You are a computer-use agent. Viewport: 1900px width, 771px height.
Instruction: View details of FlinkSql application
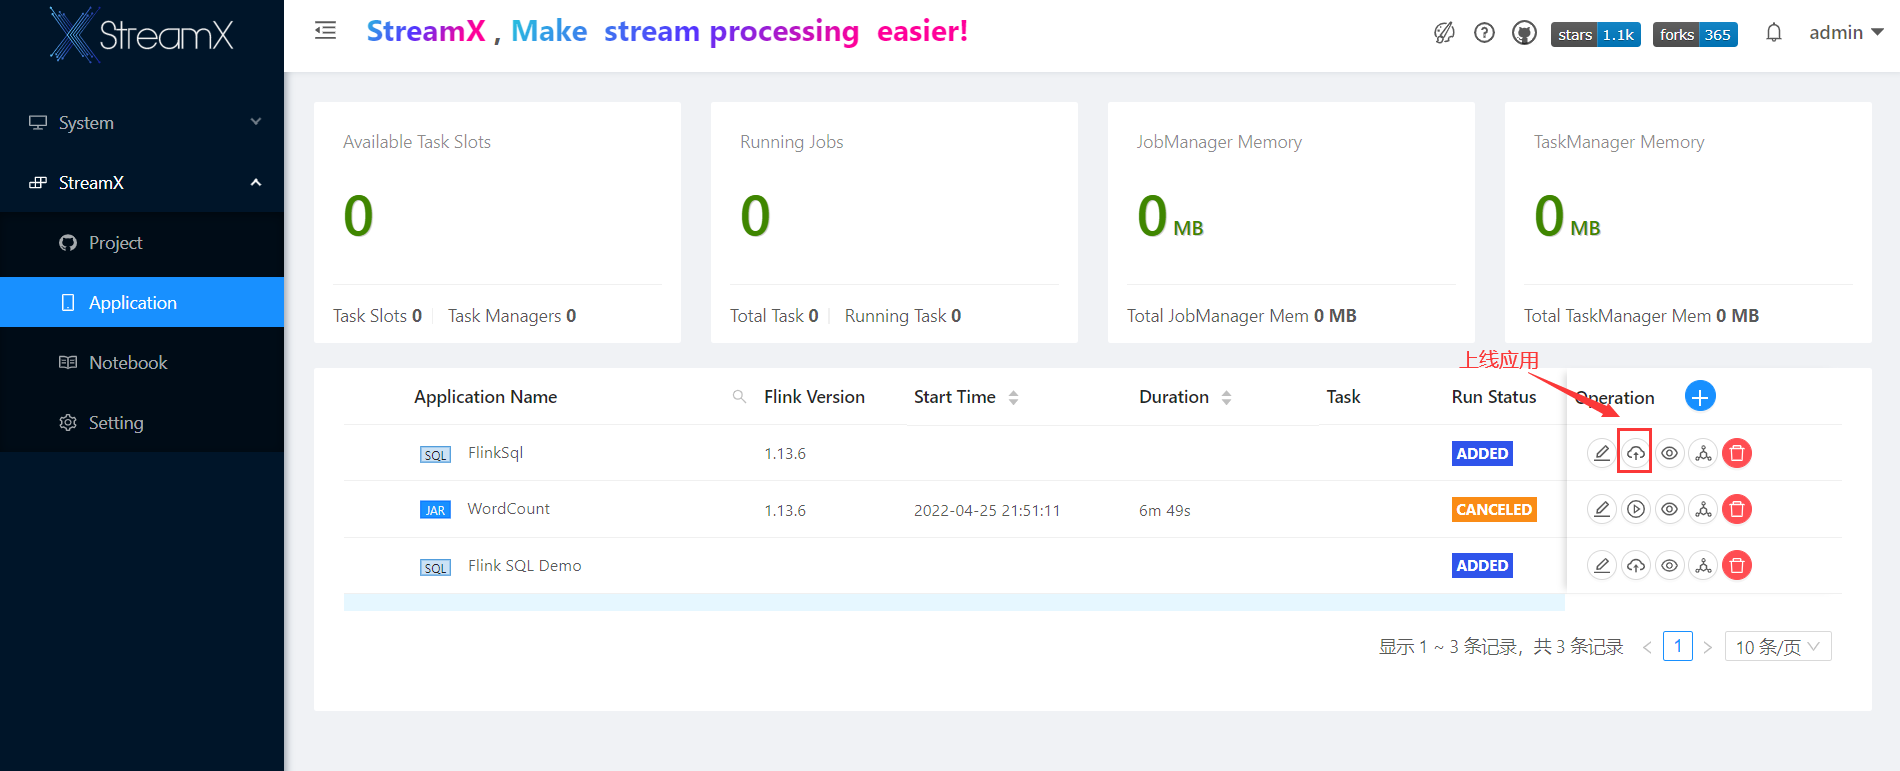pyautogui.click(x=1669, y=453)
